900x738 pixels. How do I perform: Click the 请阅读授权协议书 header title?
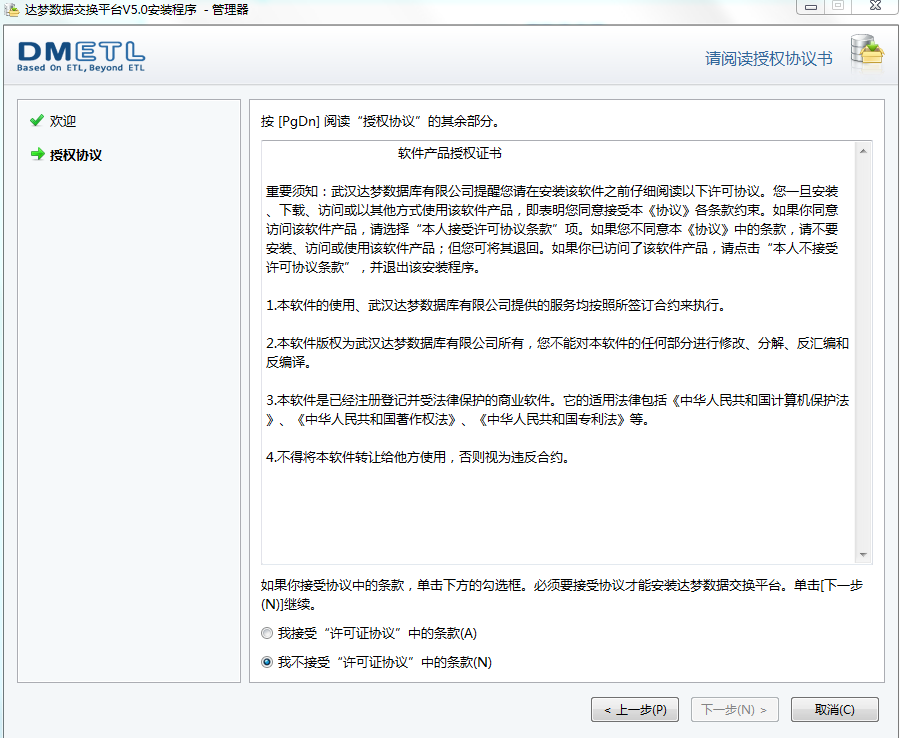click(x=769, y=59)
